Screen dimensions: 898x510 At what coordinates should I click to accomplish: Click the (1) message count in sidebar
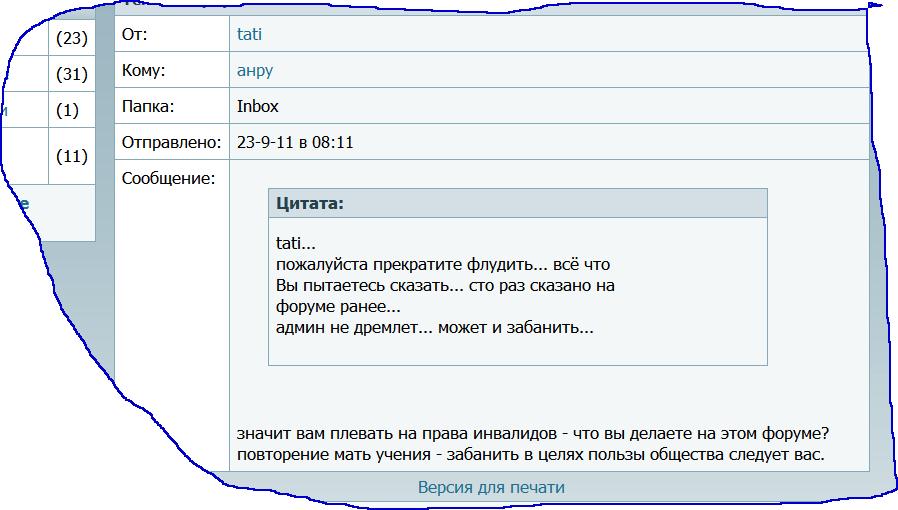tap(67, 111)
